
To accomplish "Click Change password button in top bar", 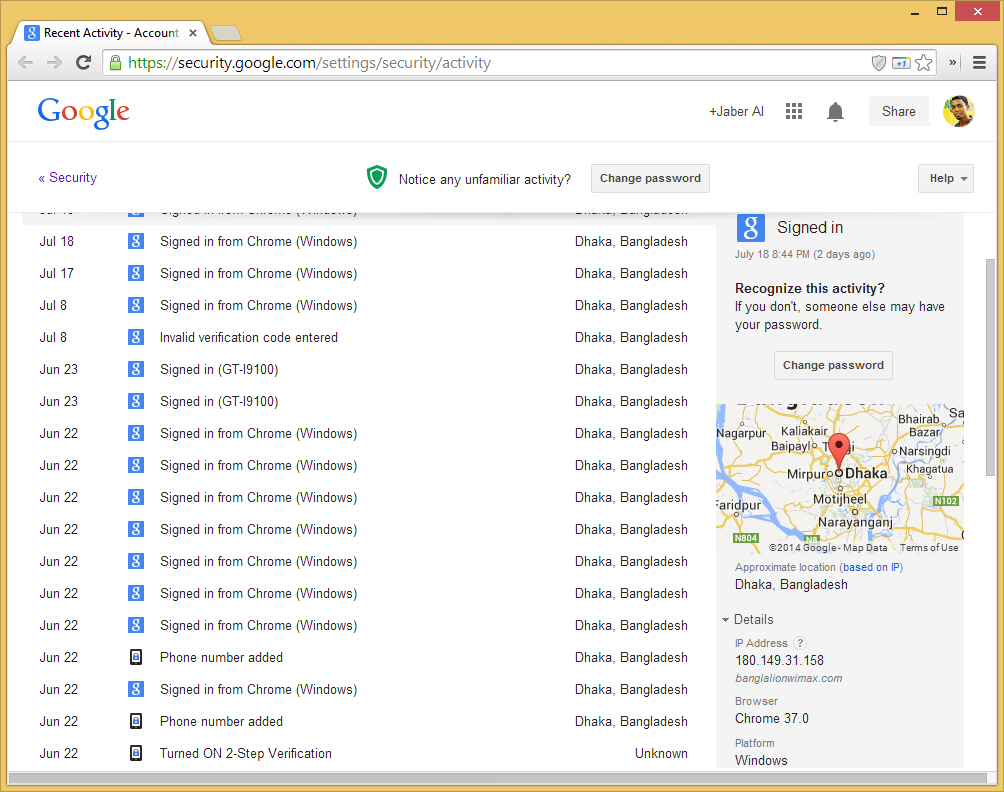I will (x=650, y=178).
